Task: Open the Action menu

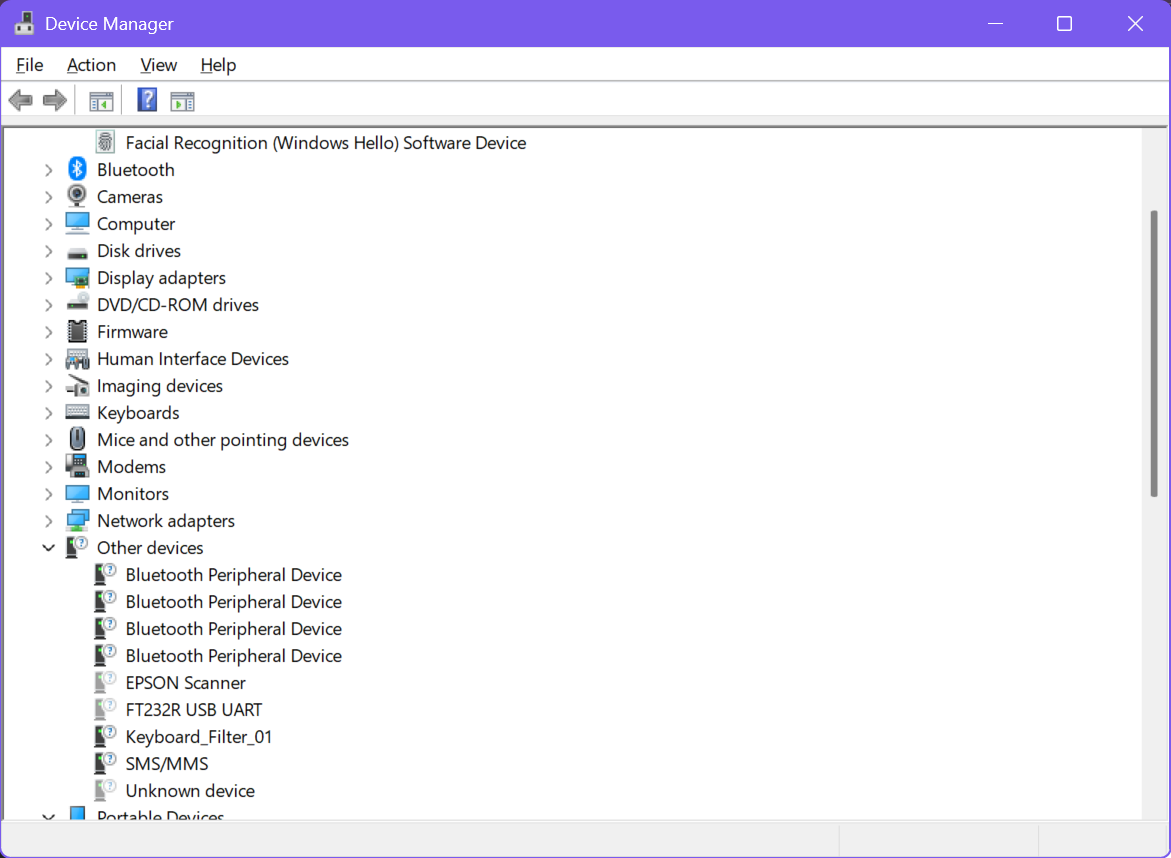Action: pyautogui.click(x=91, y=65)
